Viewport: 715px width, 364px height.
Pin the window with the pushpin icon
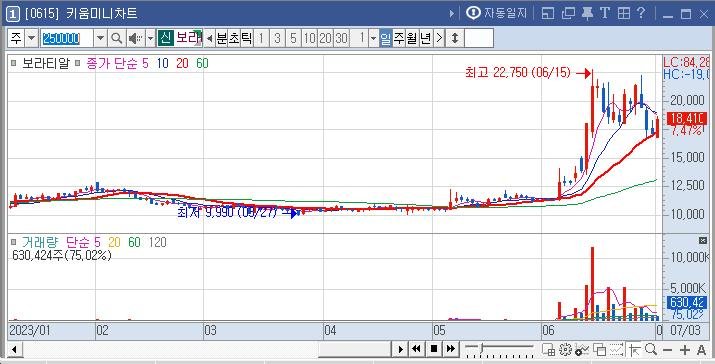(587, 14)
